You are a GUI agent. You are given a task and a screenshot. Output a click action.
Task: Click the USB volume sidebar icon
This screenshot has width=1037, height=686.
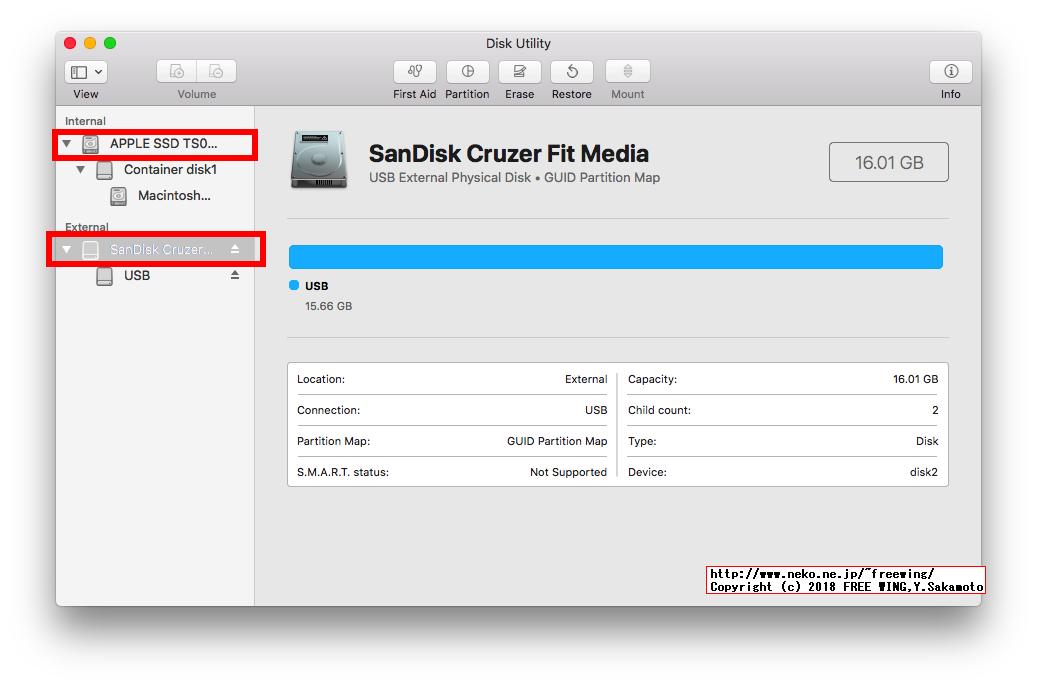pos(104,276)
